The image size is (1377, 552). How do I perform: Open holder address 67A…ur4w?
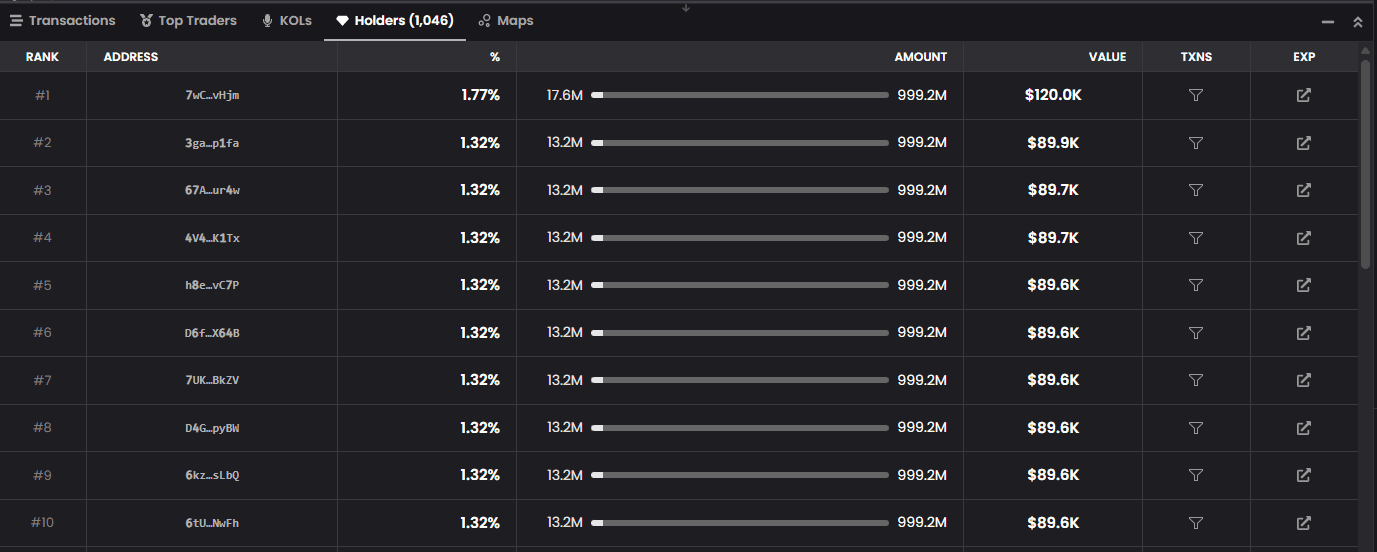click(212, 190)
